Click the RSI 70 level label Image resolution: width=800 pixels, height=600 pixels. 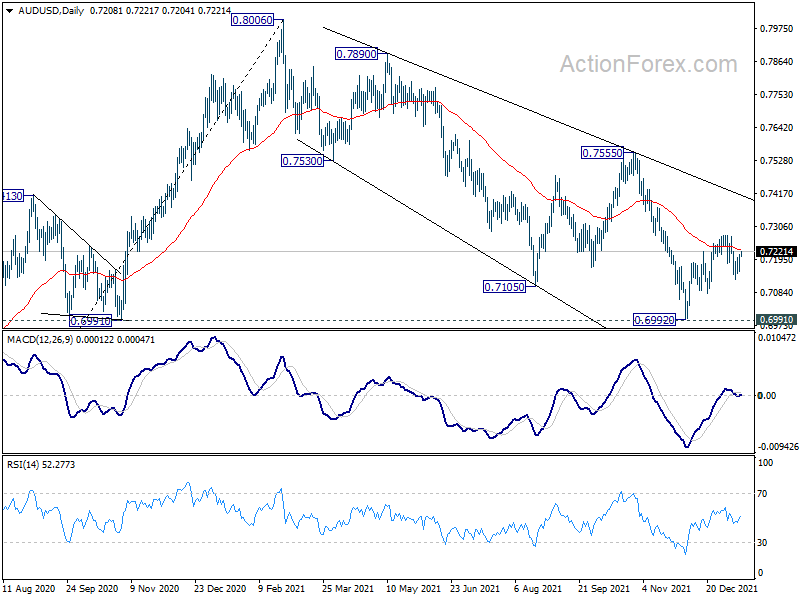pos(762,494)
